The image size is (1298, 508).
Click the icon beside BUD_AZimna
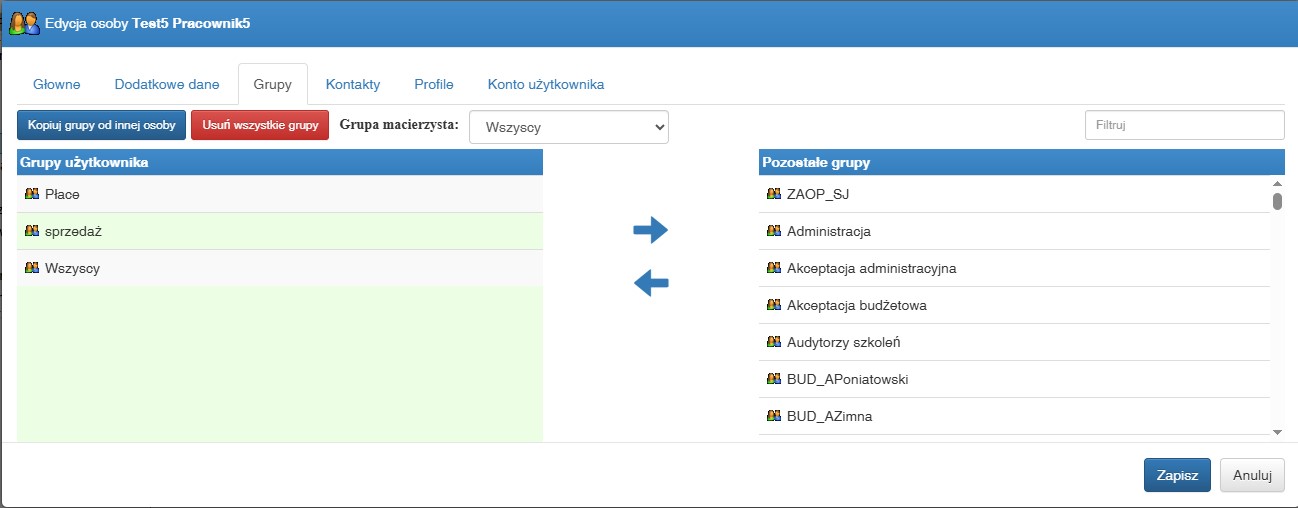[x=774, y=416]
